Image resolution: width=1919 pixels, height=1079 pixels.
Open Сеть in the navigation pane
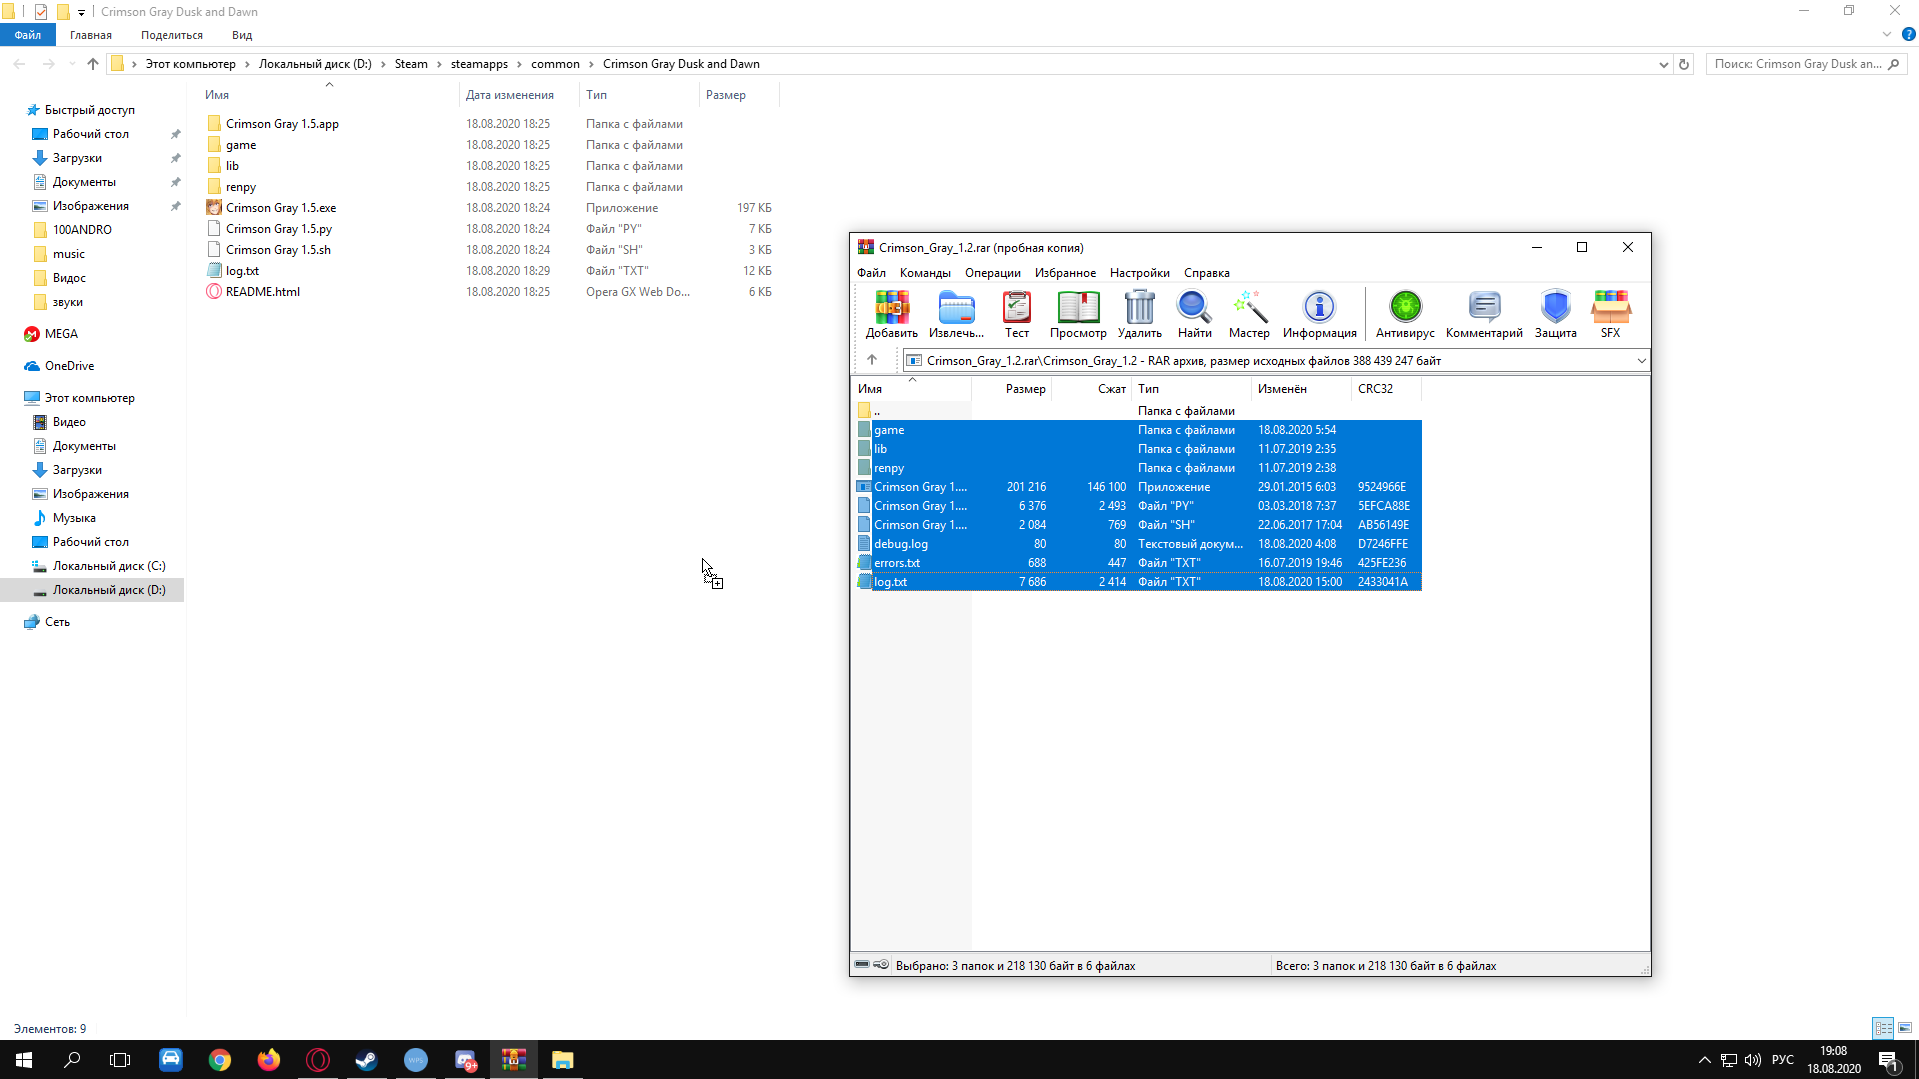[x=57, y=622]
